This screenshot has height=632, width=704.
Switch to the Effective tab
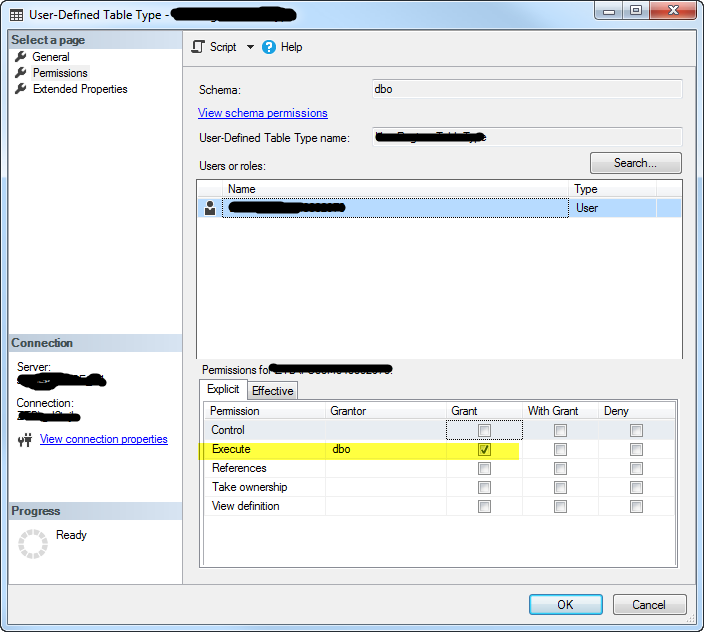[x=273, y=391]
